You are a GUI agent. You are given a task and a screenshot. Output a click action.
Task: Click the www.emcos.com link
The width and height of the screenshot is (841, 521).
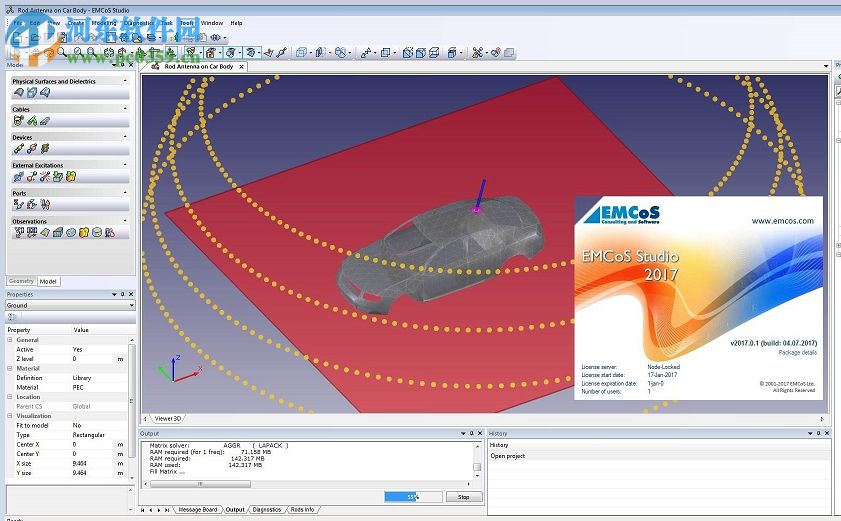tap(783, 221)
